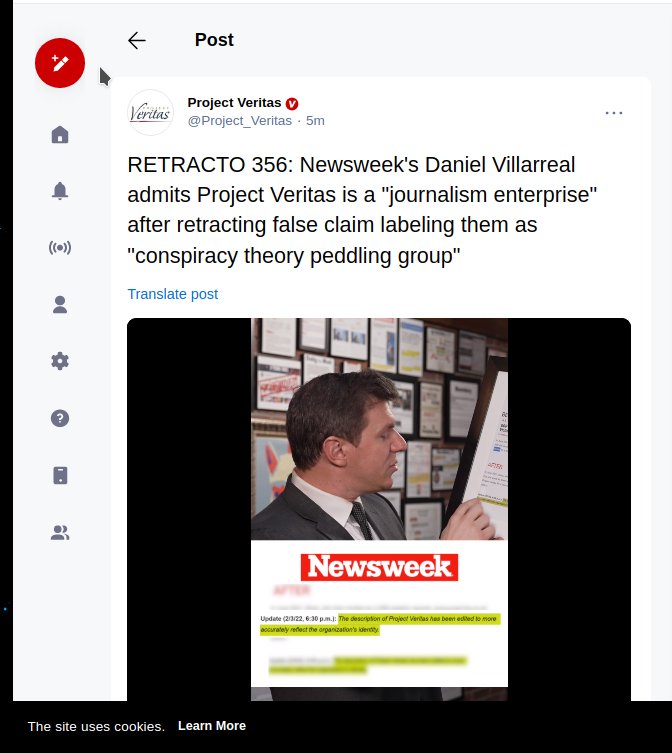672x753 pixels.
Task: Go to Home via house icon
Action: (x=60, y=134)
